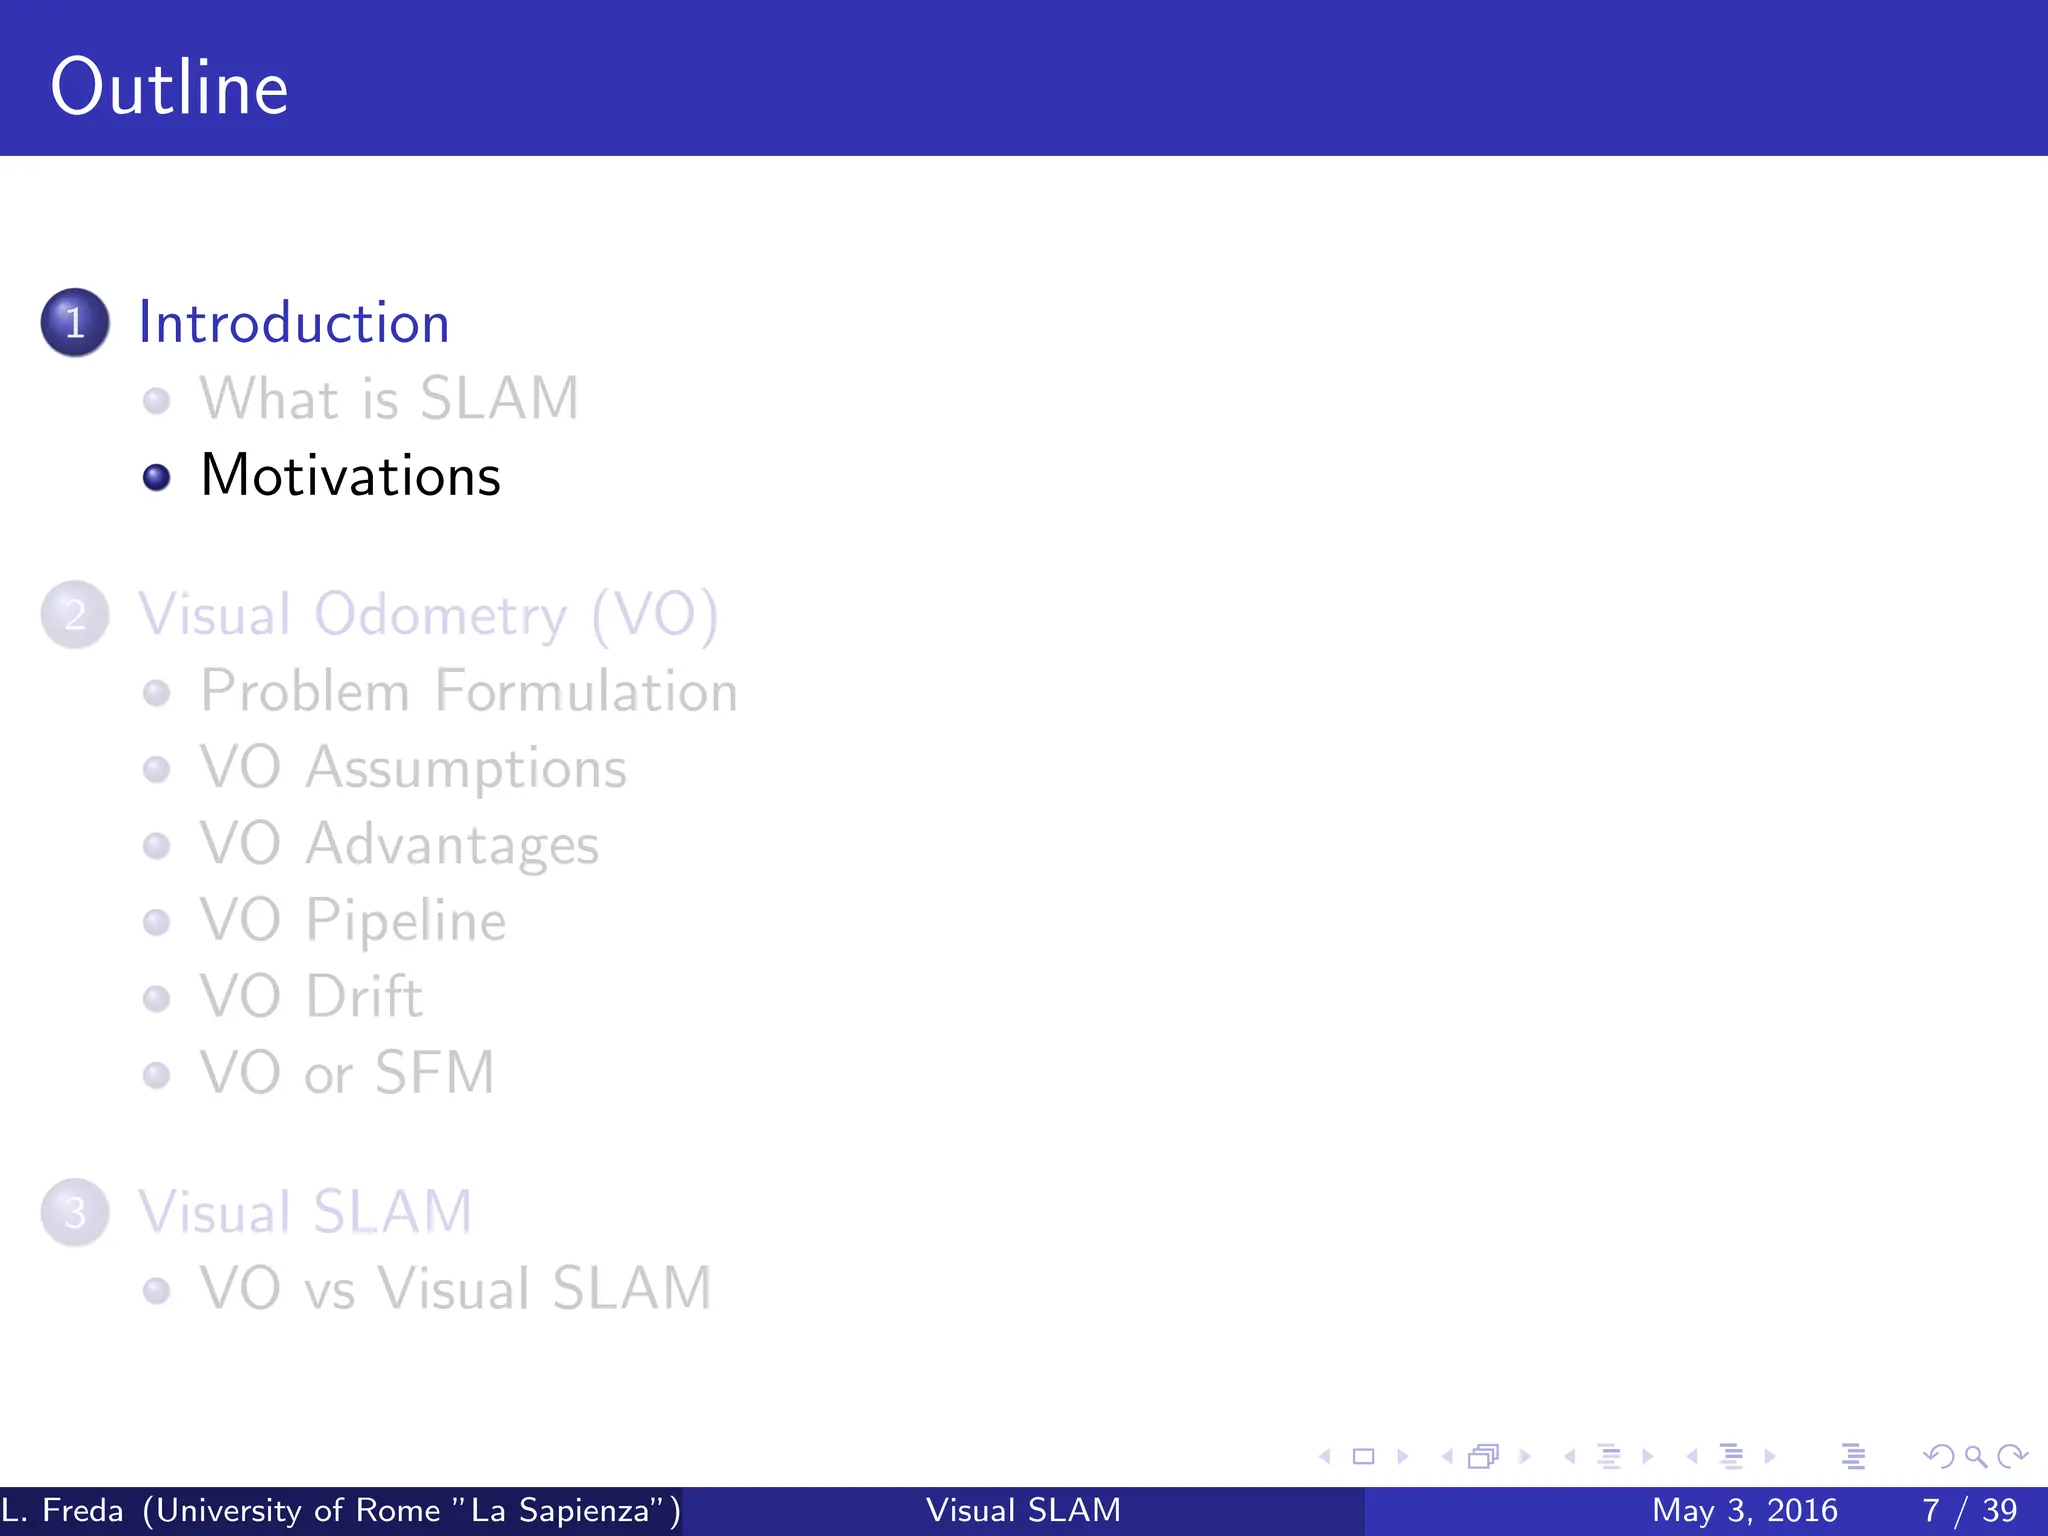This screenshot has width=2048, height=1536.
Task: Click the Visual SLAM footer title
Action: [x=1024, y=1510]
